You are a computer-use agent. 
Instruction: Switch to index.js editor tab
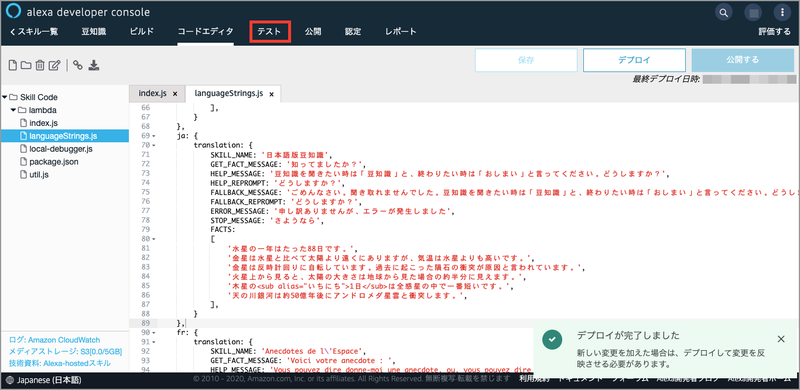pyautogui.click(x=153, y=93)
